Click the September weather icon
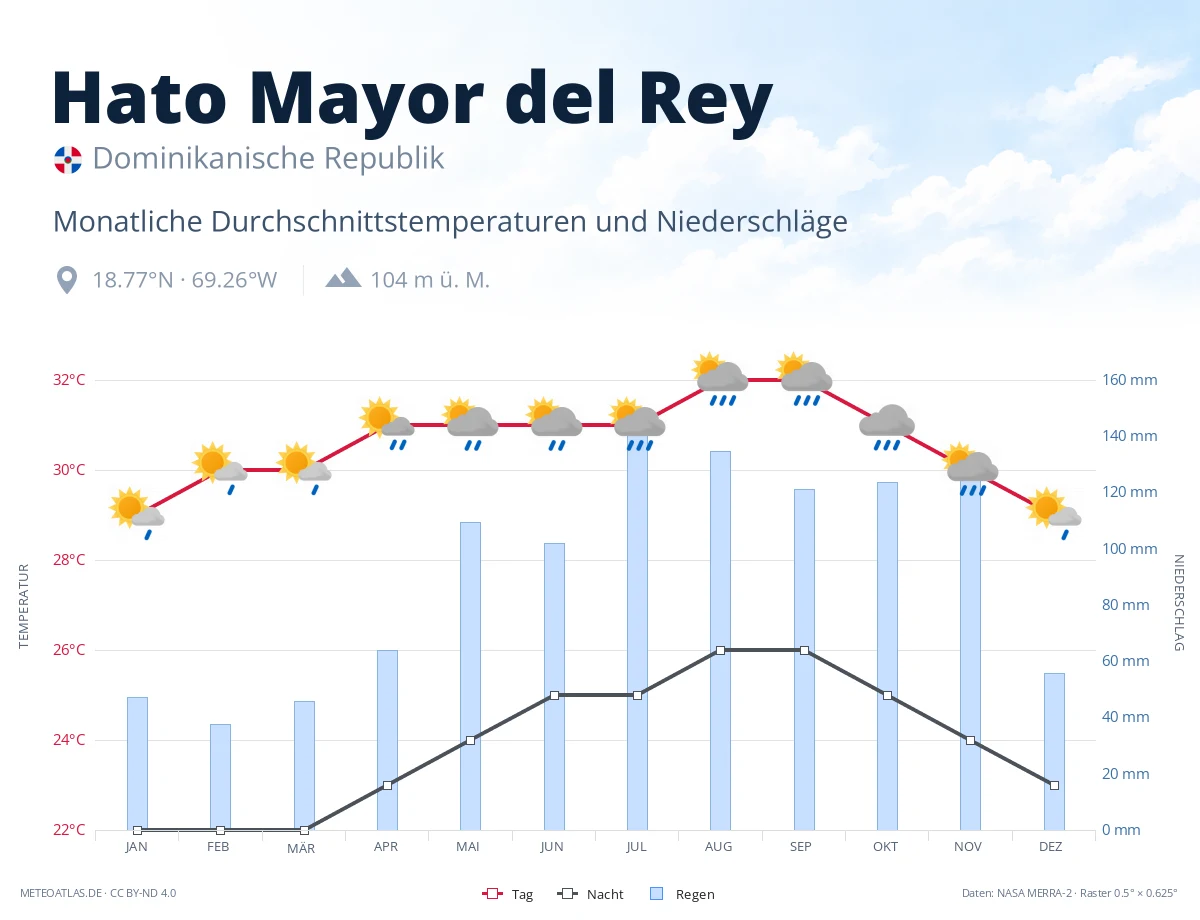This screenshot has height=920, width=1200. pos(804,379)
